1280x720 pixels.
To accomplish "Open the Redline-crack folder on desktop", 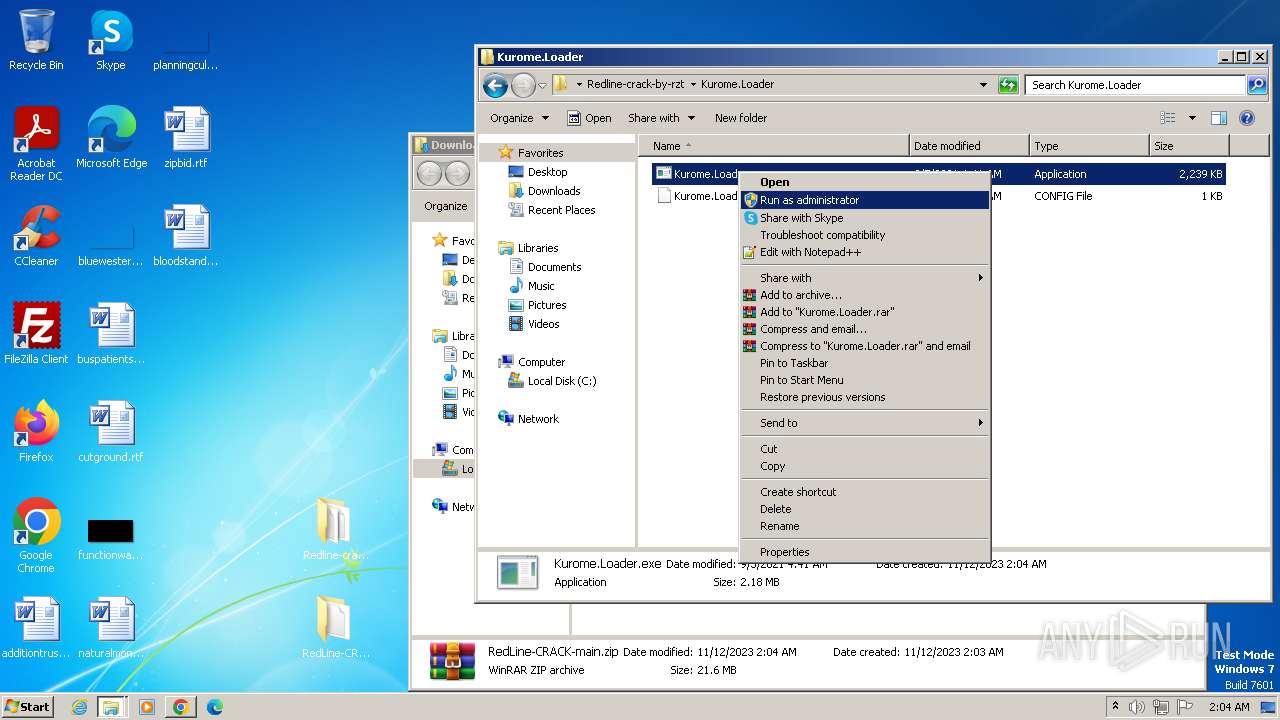I will [x=335, y=530].
